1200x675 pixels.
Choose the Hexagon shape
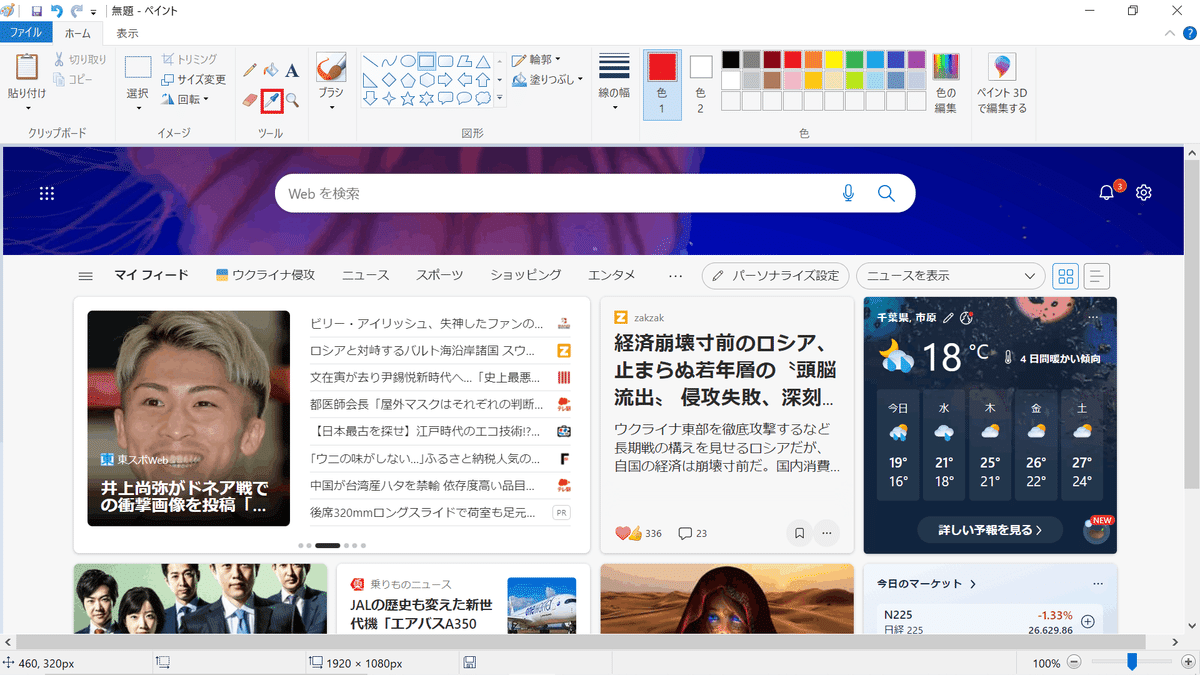pyautogui.click(x=426, y=79)
